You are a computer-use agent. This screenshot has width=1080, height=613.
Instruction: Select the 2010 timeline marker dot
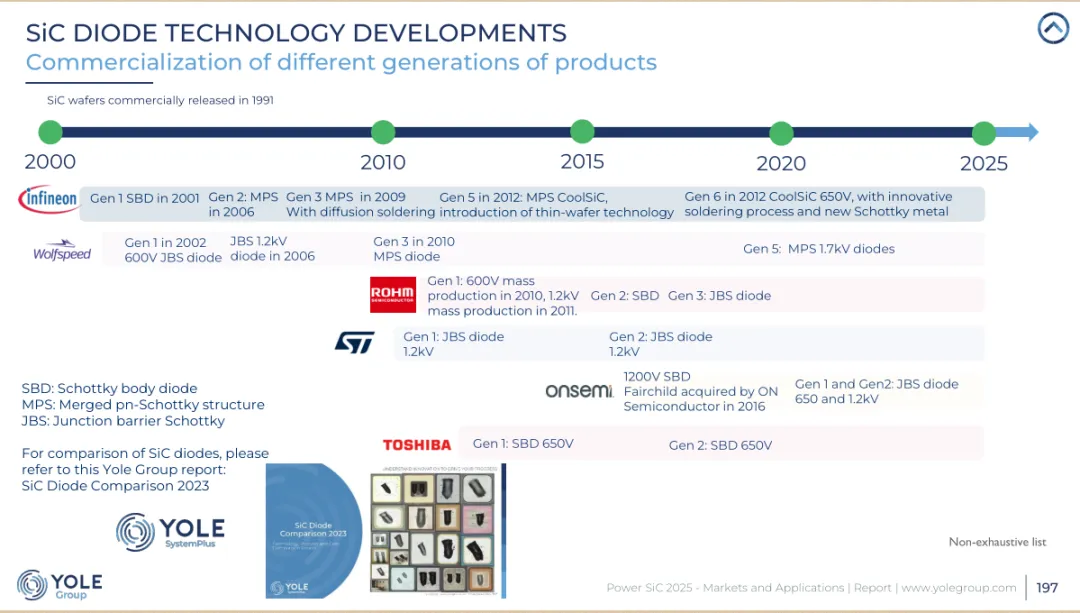pyautogui.click(x=383, y=132)
